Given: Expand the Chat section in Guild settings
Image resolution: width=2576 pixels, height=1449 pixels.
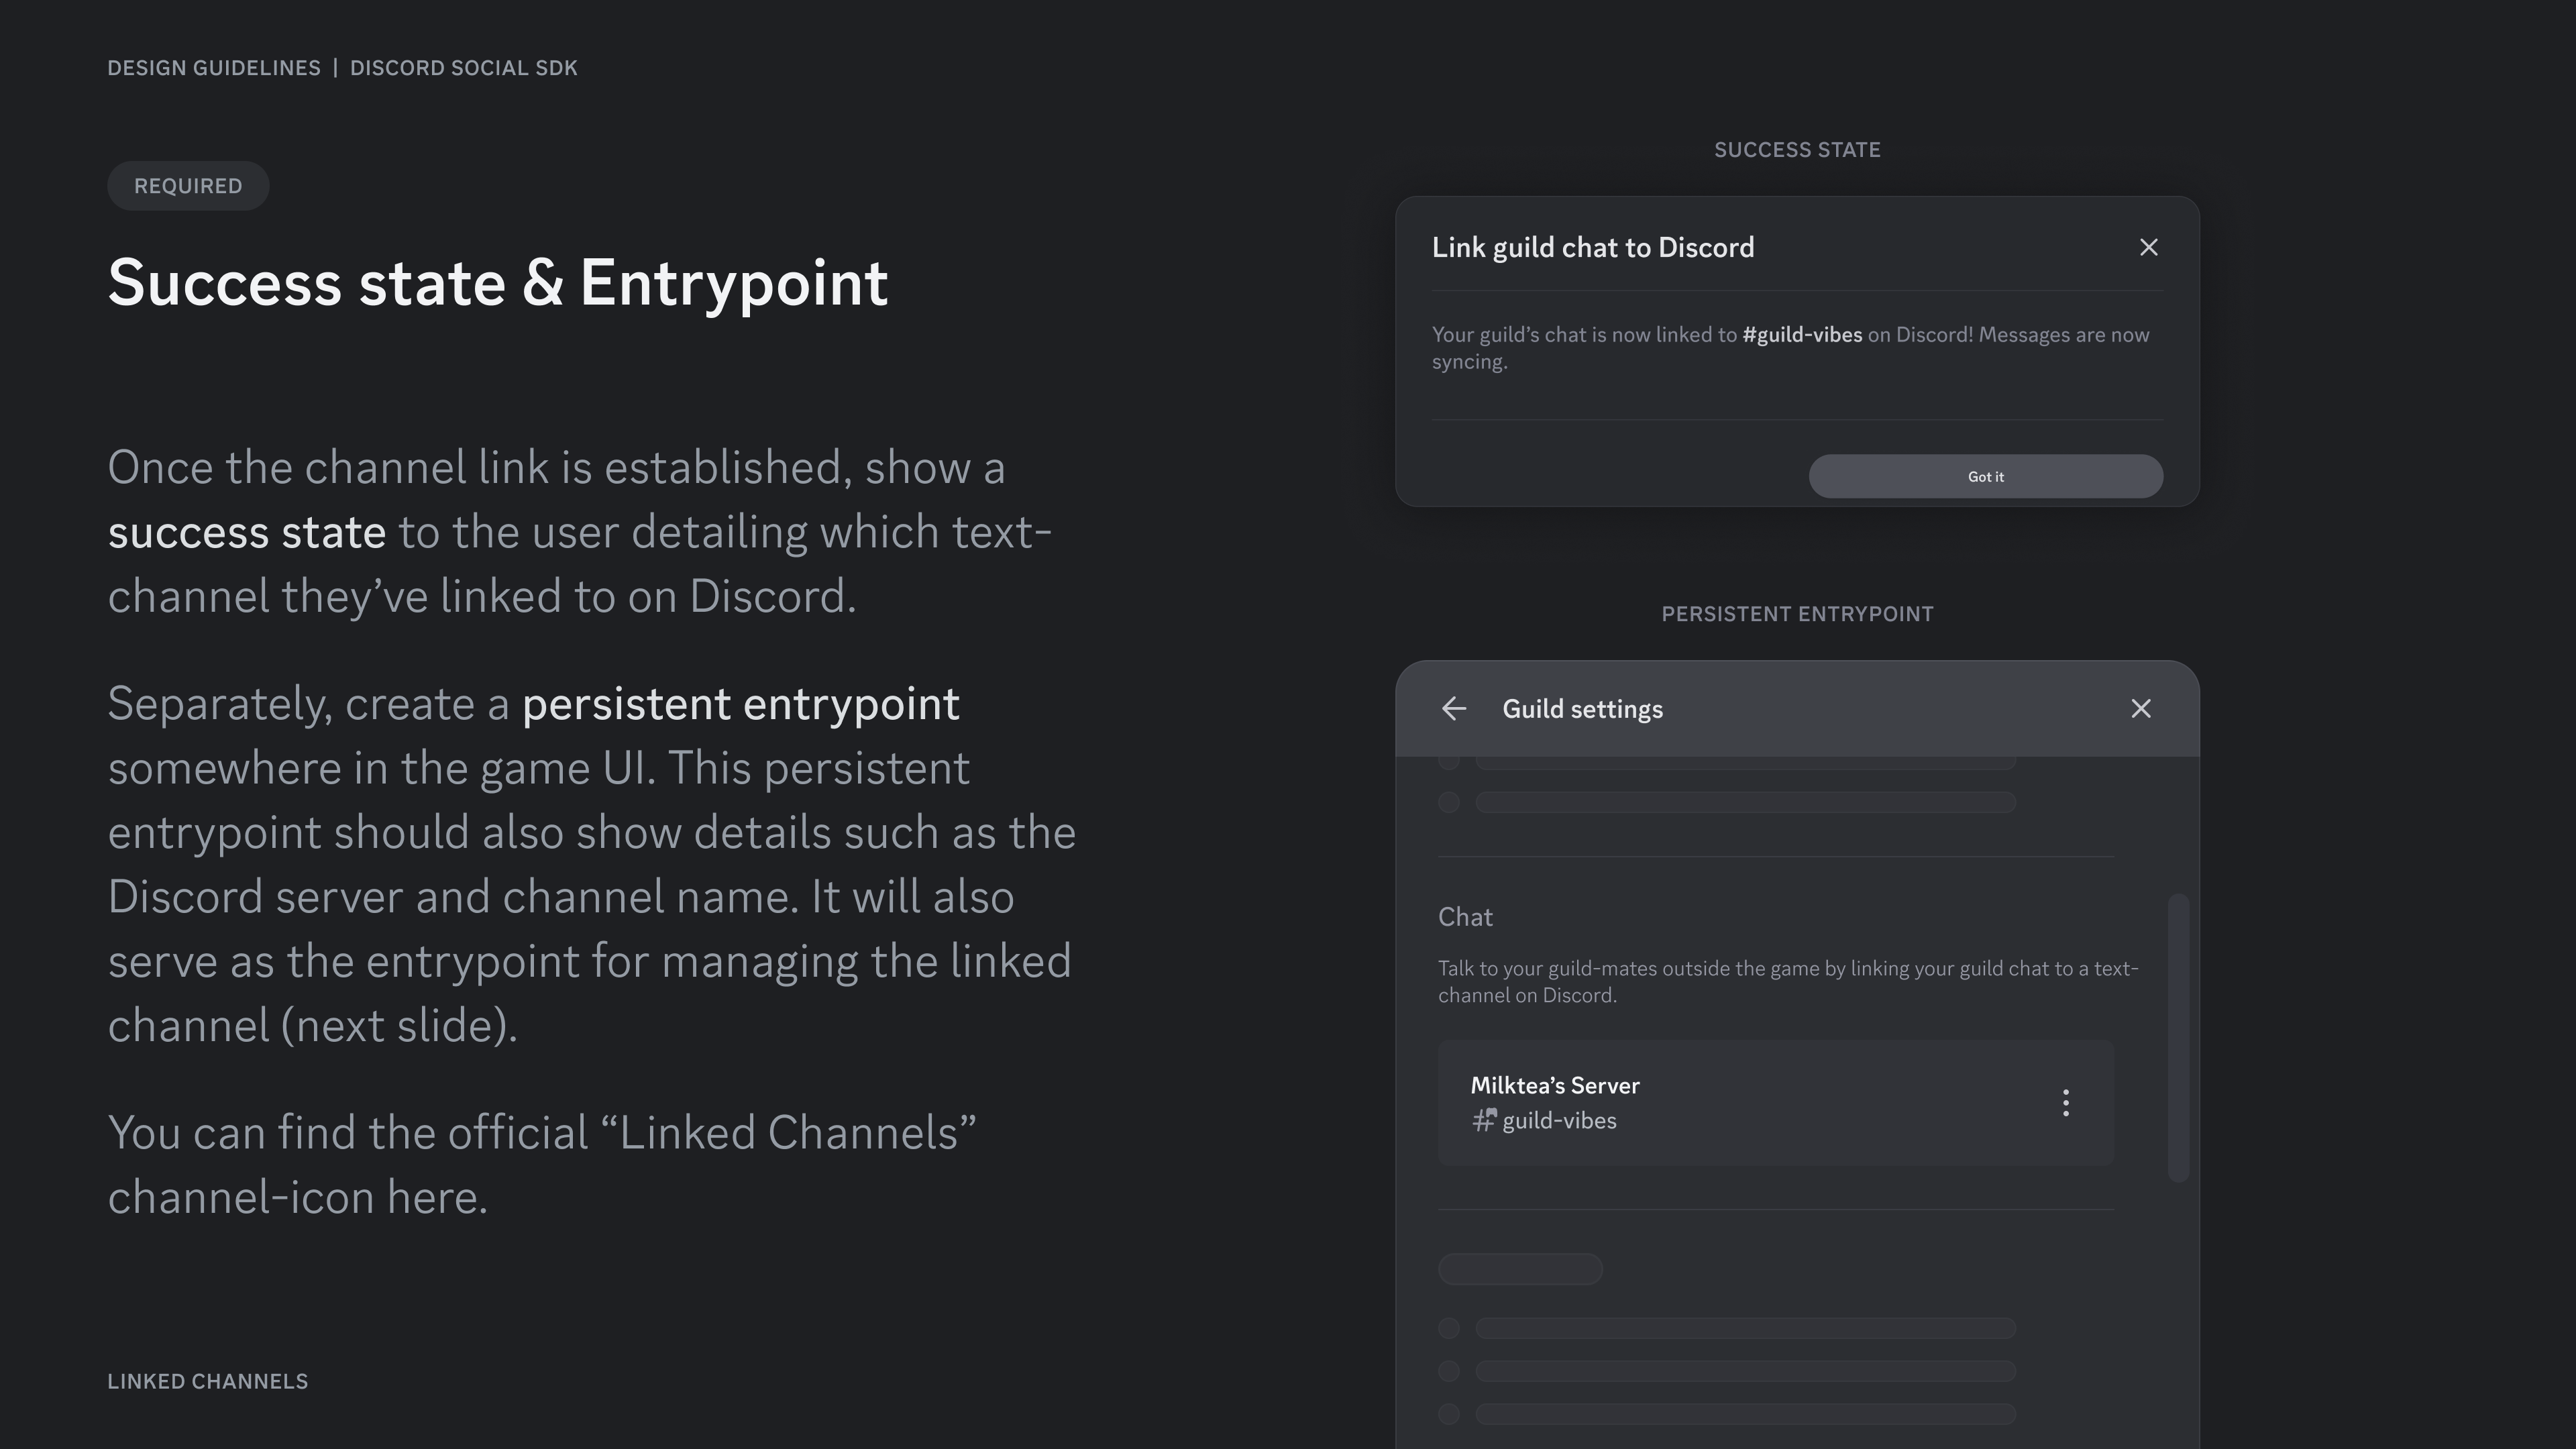Looking at the screenshot, I should tap(1465, 917).
